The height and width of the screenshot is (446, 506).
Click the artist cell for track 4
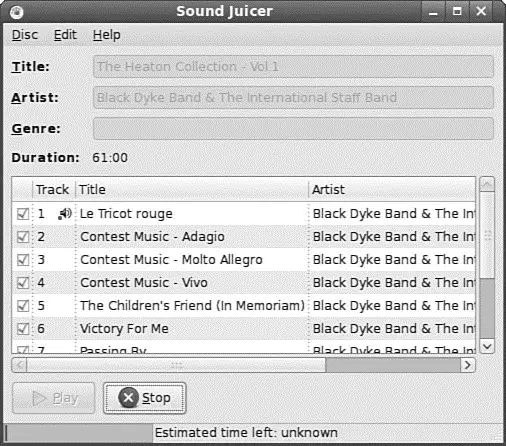393,283
